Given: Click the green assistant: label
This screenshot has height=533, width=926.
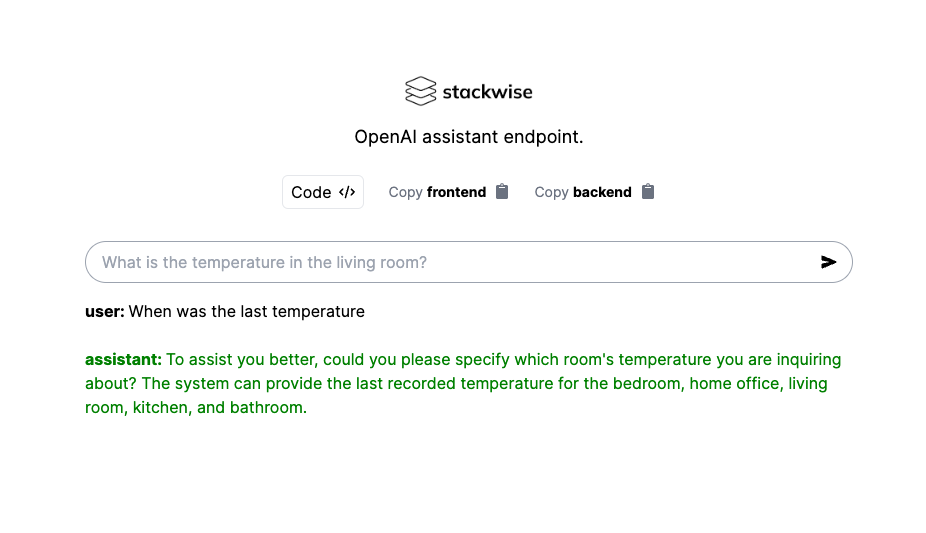Looking at the screenshot, I should pyautogui.click(x=123, y=359).
